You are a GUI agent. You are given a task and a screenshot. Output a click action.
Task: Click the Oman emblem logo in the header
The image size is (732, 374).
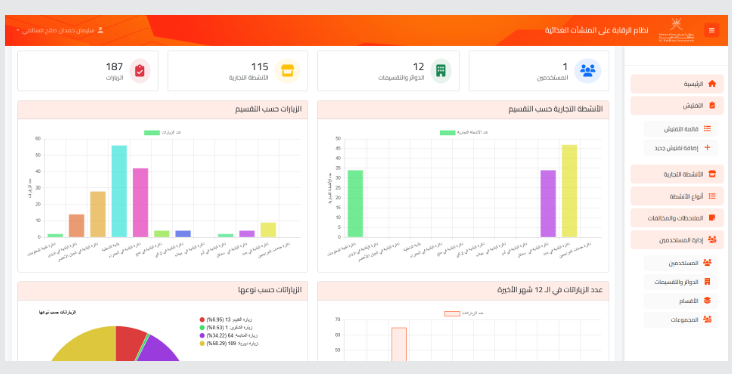(x=676, y=30)
